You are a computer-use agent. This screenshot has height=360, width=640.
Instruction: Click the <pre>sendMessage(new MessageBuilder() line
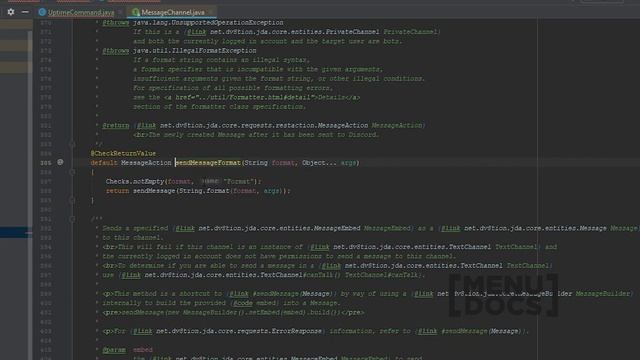233,313
